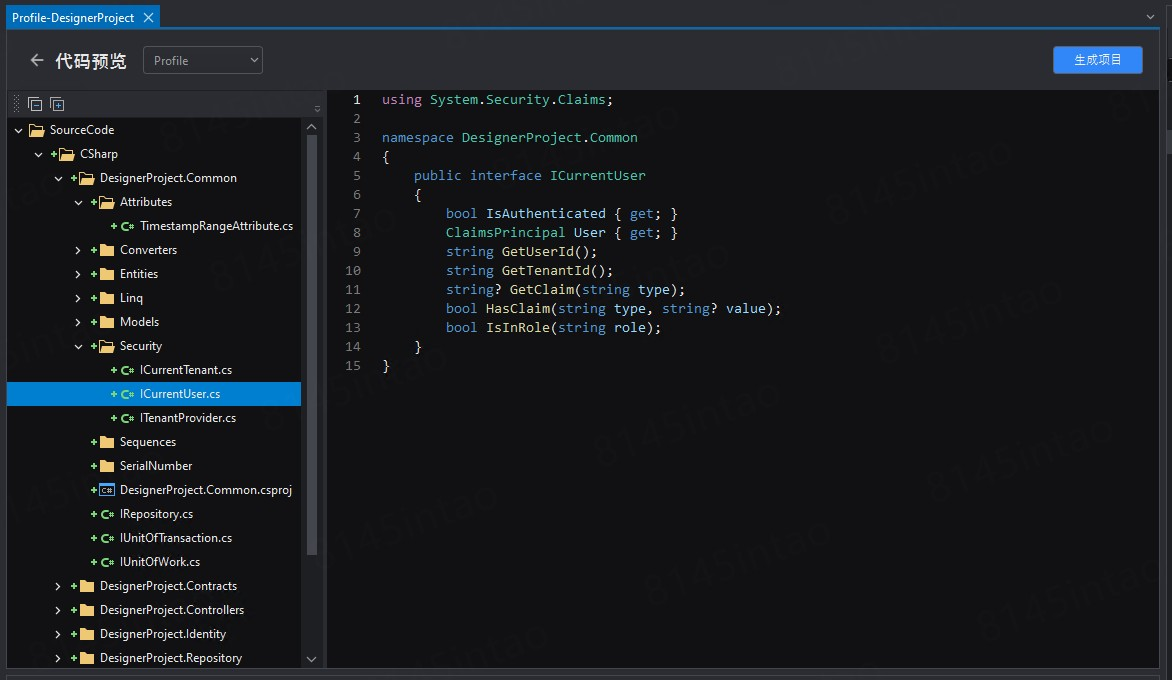
Task: Expand the Models folder
Action: tap(78, 322)
